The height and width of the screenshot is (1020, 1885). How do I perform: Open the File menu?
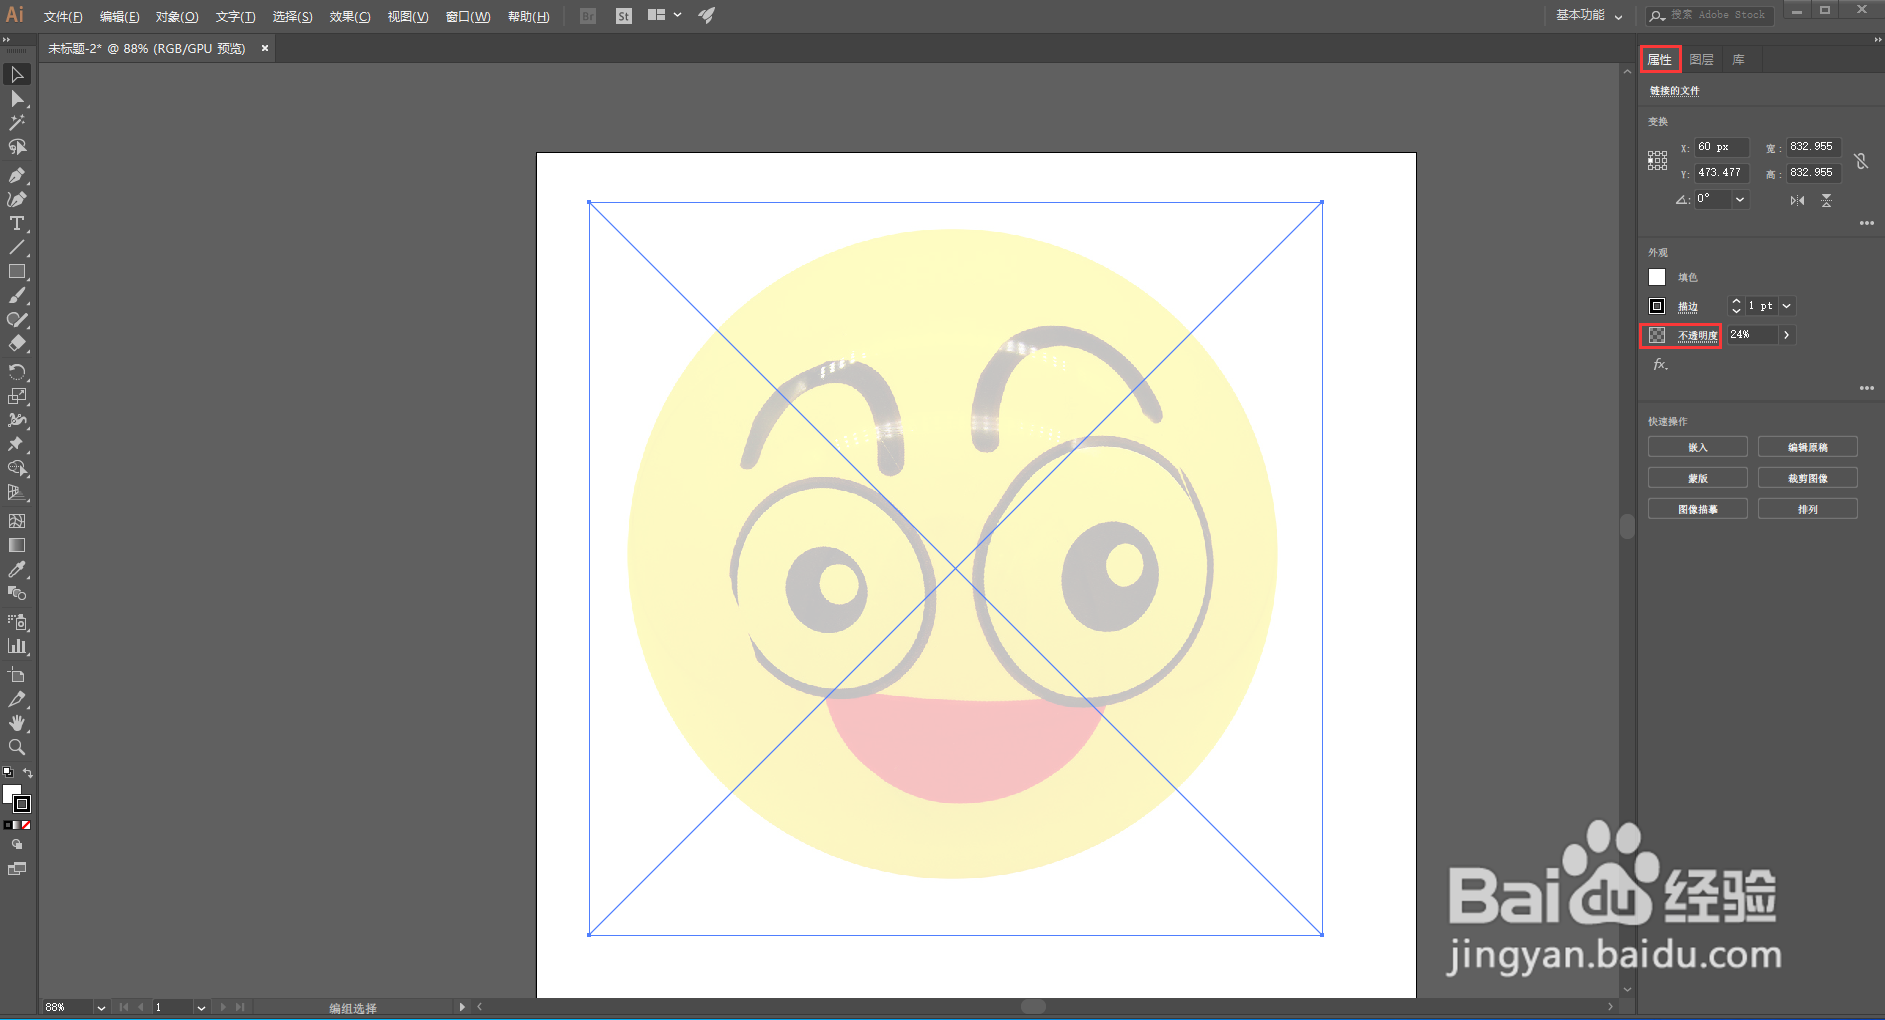(x=63, y=17)
